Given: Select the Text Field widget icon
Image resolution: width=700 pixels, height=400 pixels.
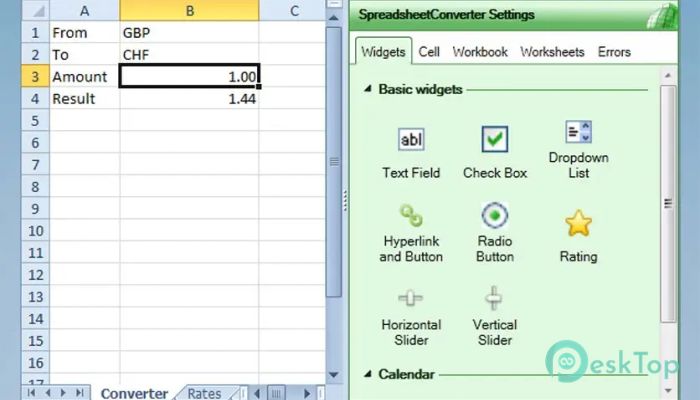Looking at the screenshot, I should click(x=411, y=139).
